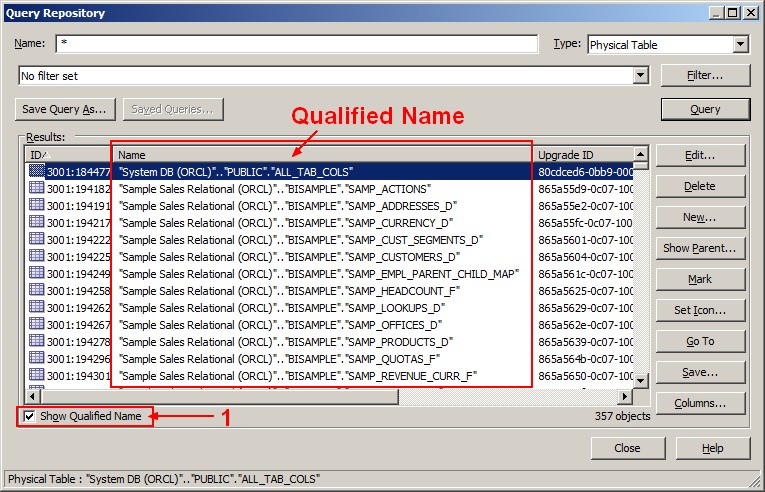Click the table icon for SAMP_CUSTOMERS_D row
Viewport: 765px width, 492px height.
36,256
